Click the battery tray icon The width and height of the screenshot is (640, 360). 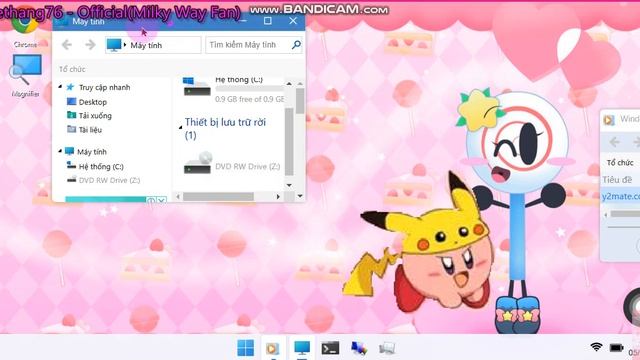pyautogui.click(x=616, y=348)
